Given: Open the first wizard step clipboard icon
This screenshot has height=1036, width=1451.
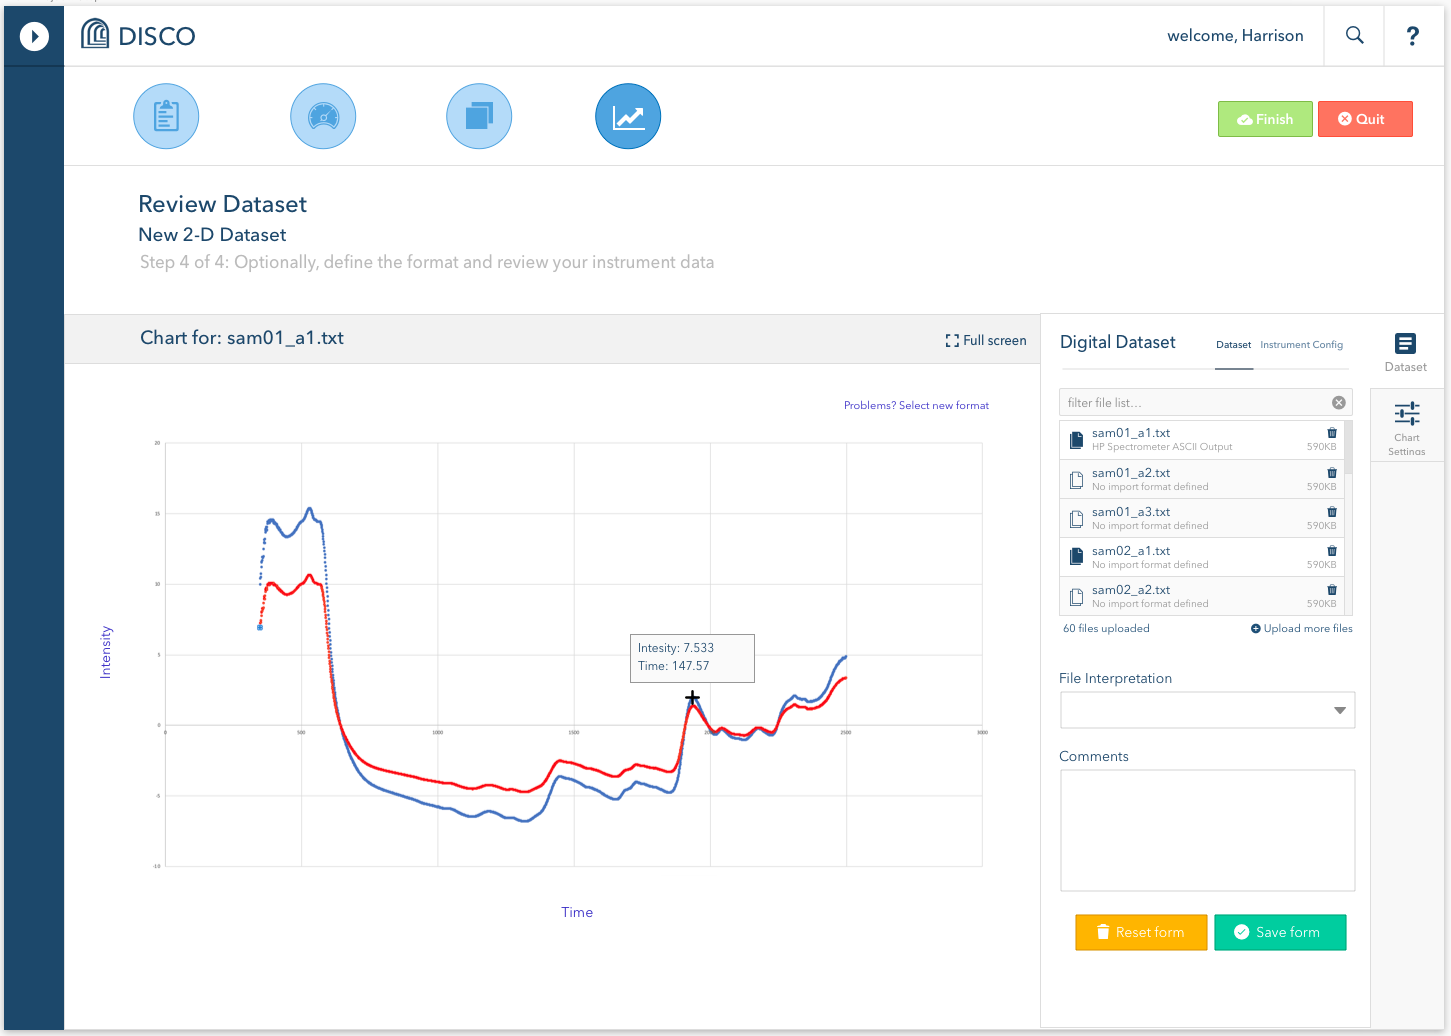Looking at the screenshot, I should pos(166,116).
